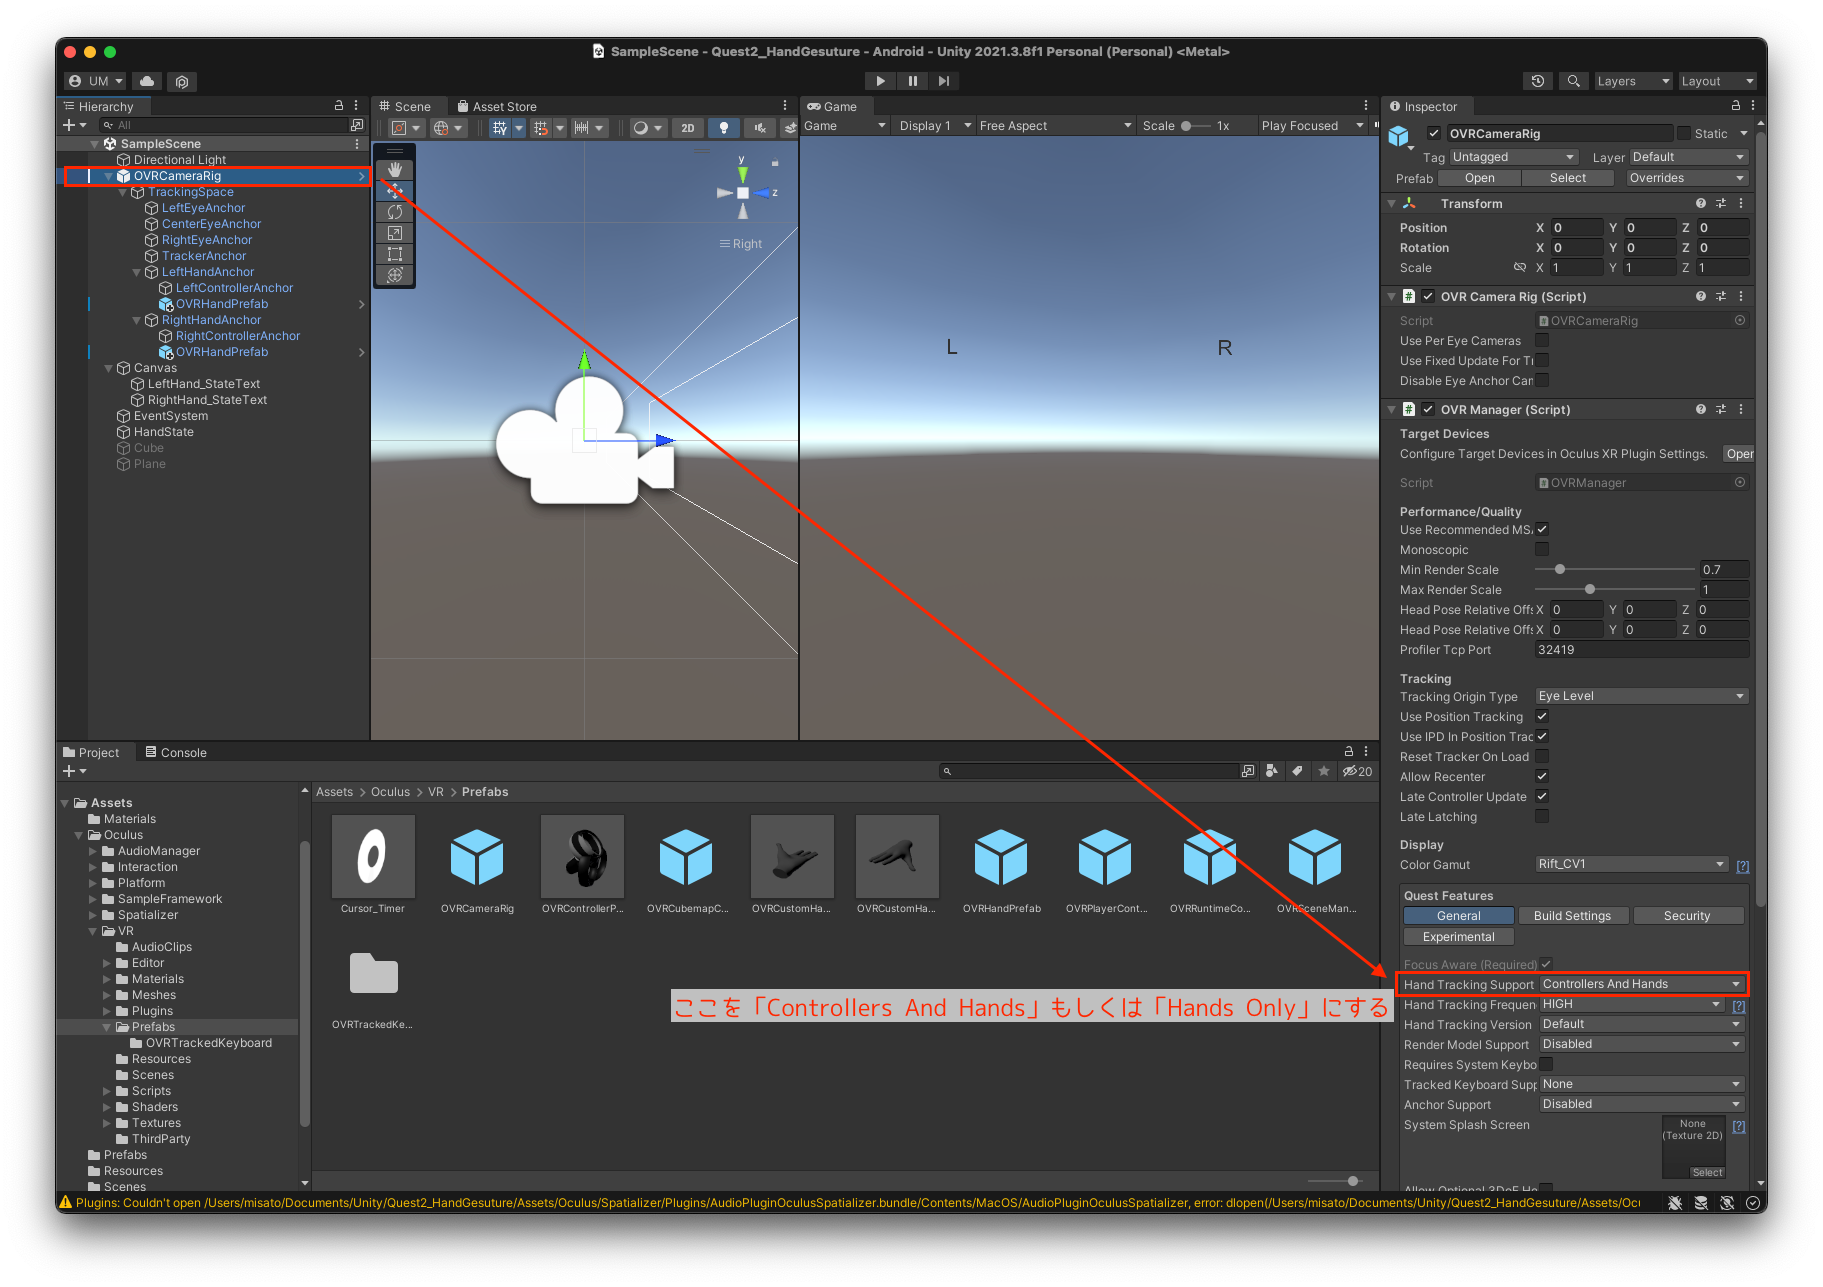Open the Tag dropdown

(x=1513, y=157)
